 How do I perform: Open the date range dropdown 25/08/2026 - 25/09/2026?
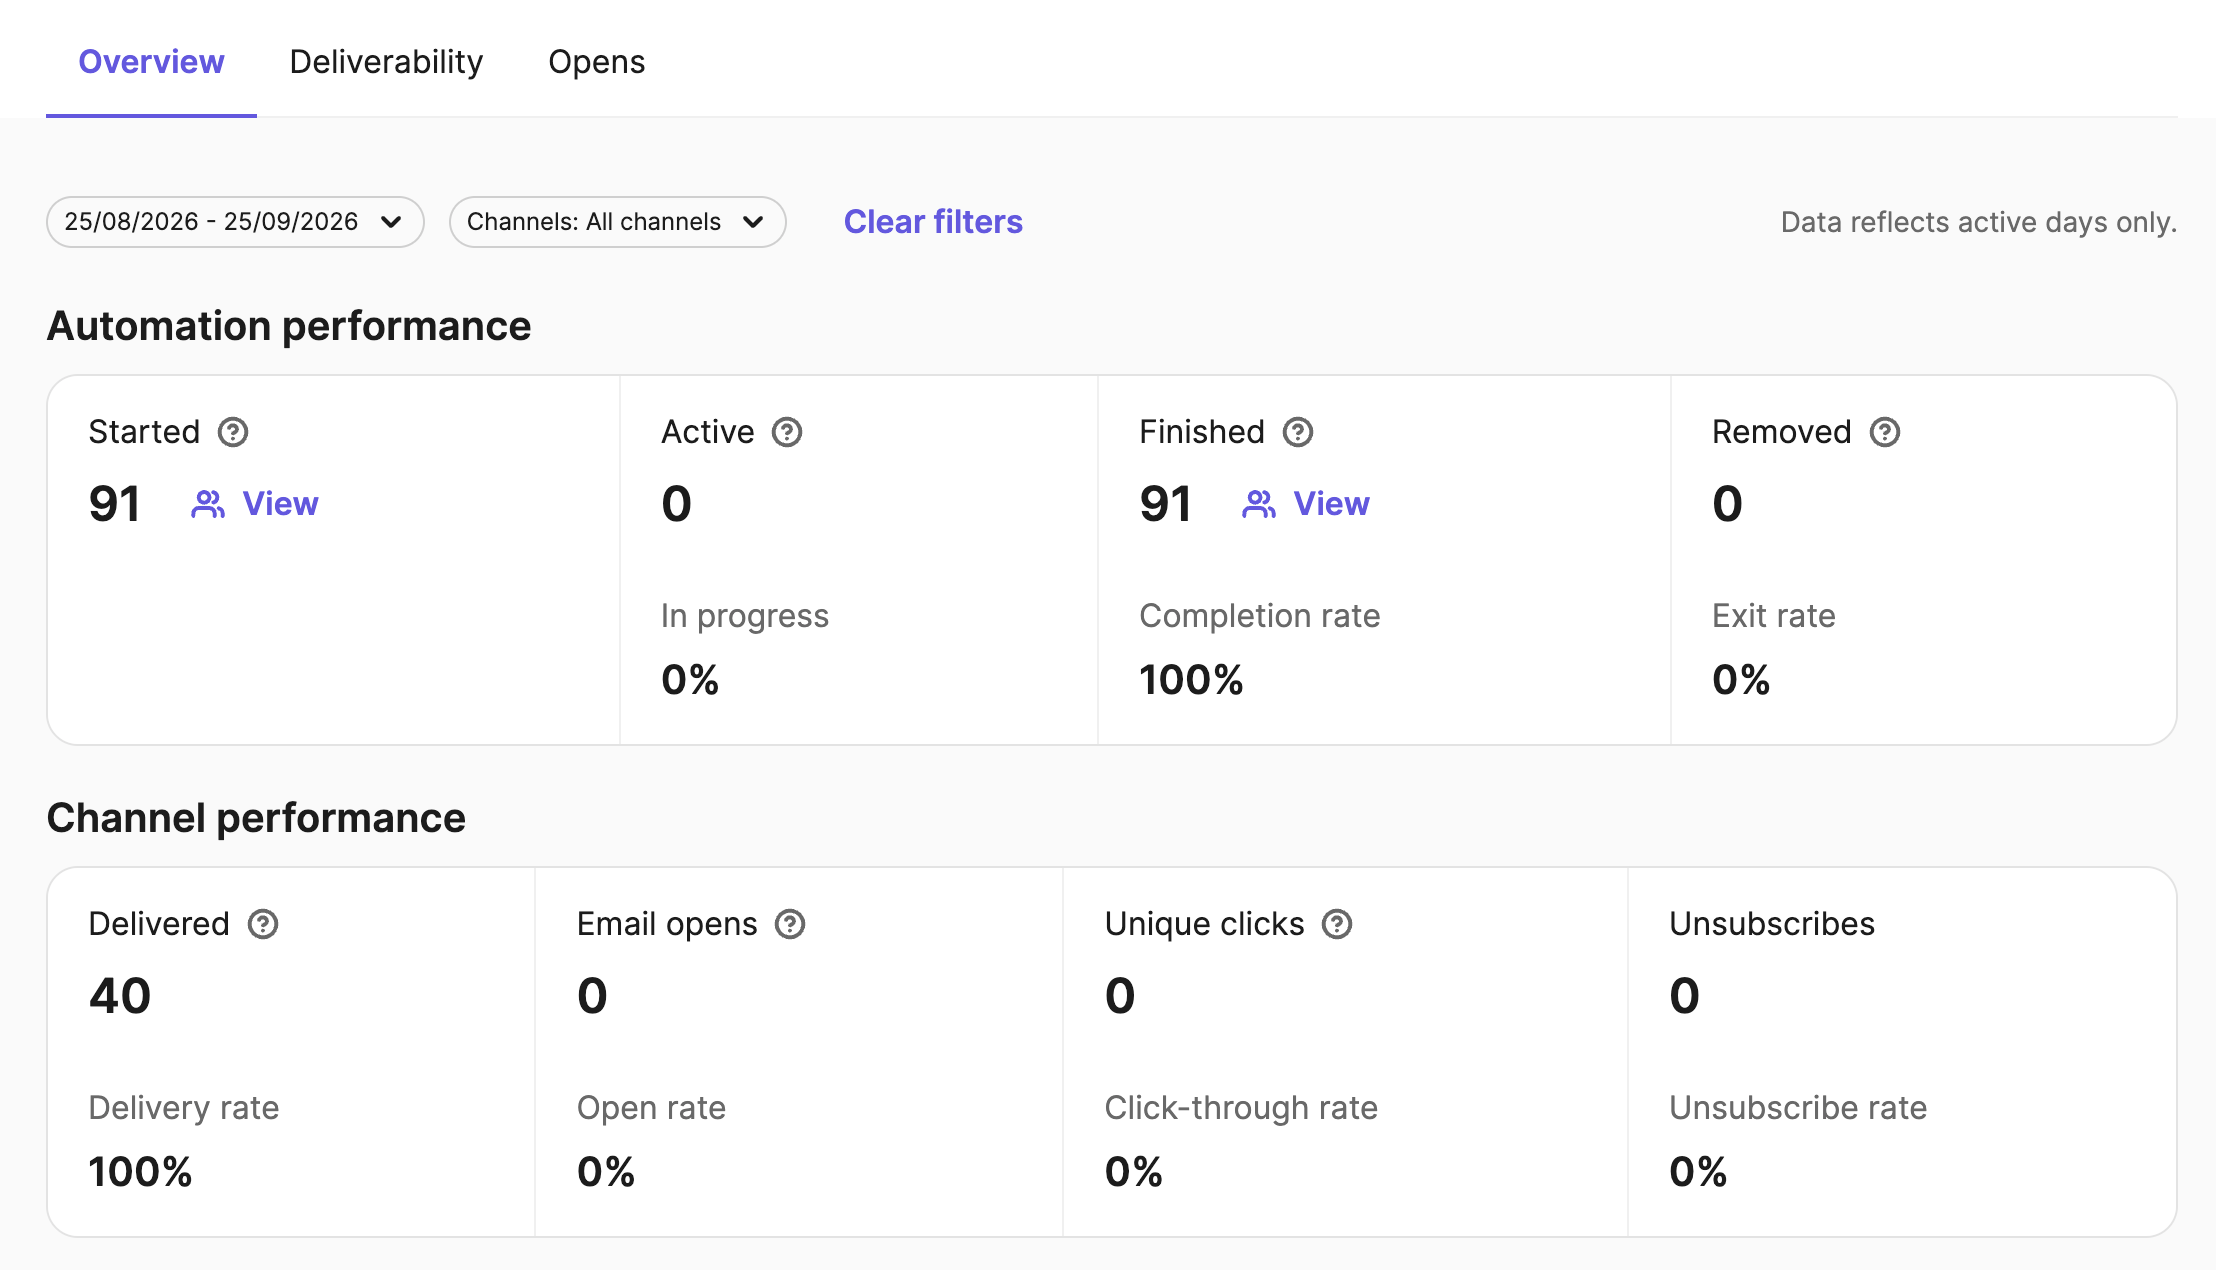(235, 222)
